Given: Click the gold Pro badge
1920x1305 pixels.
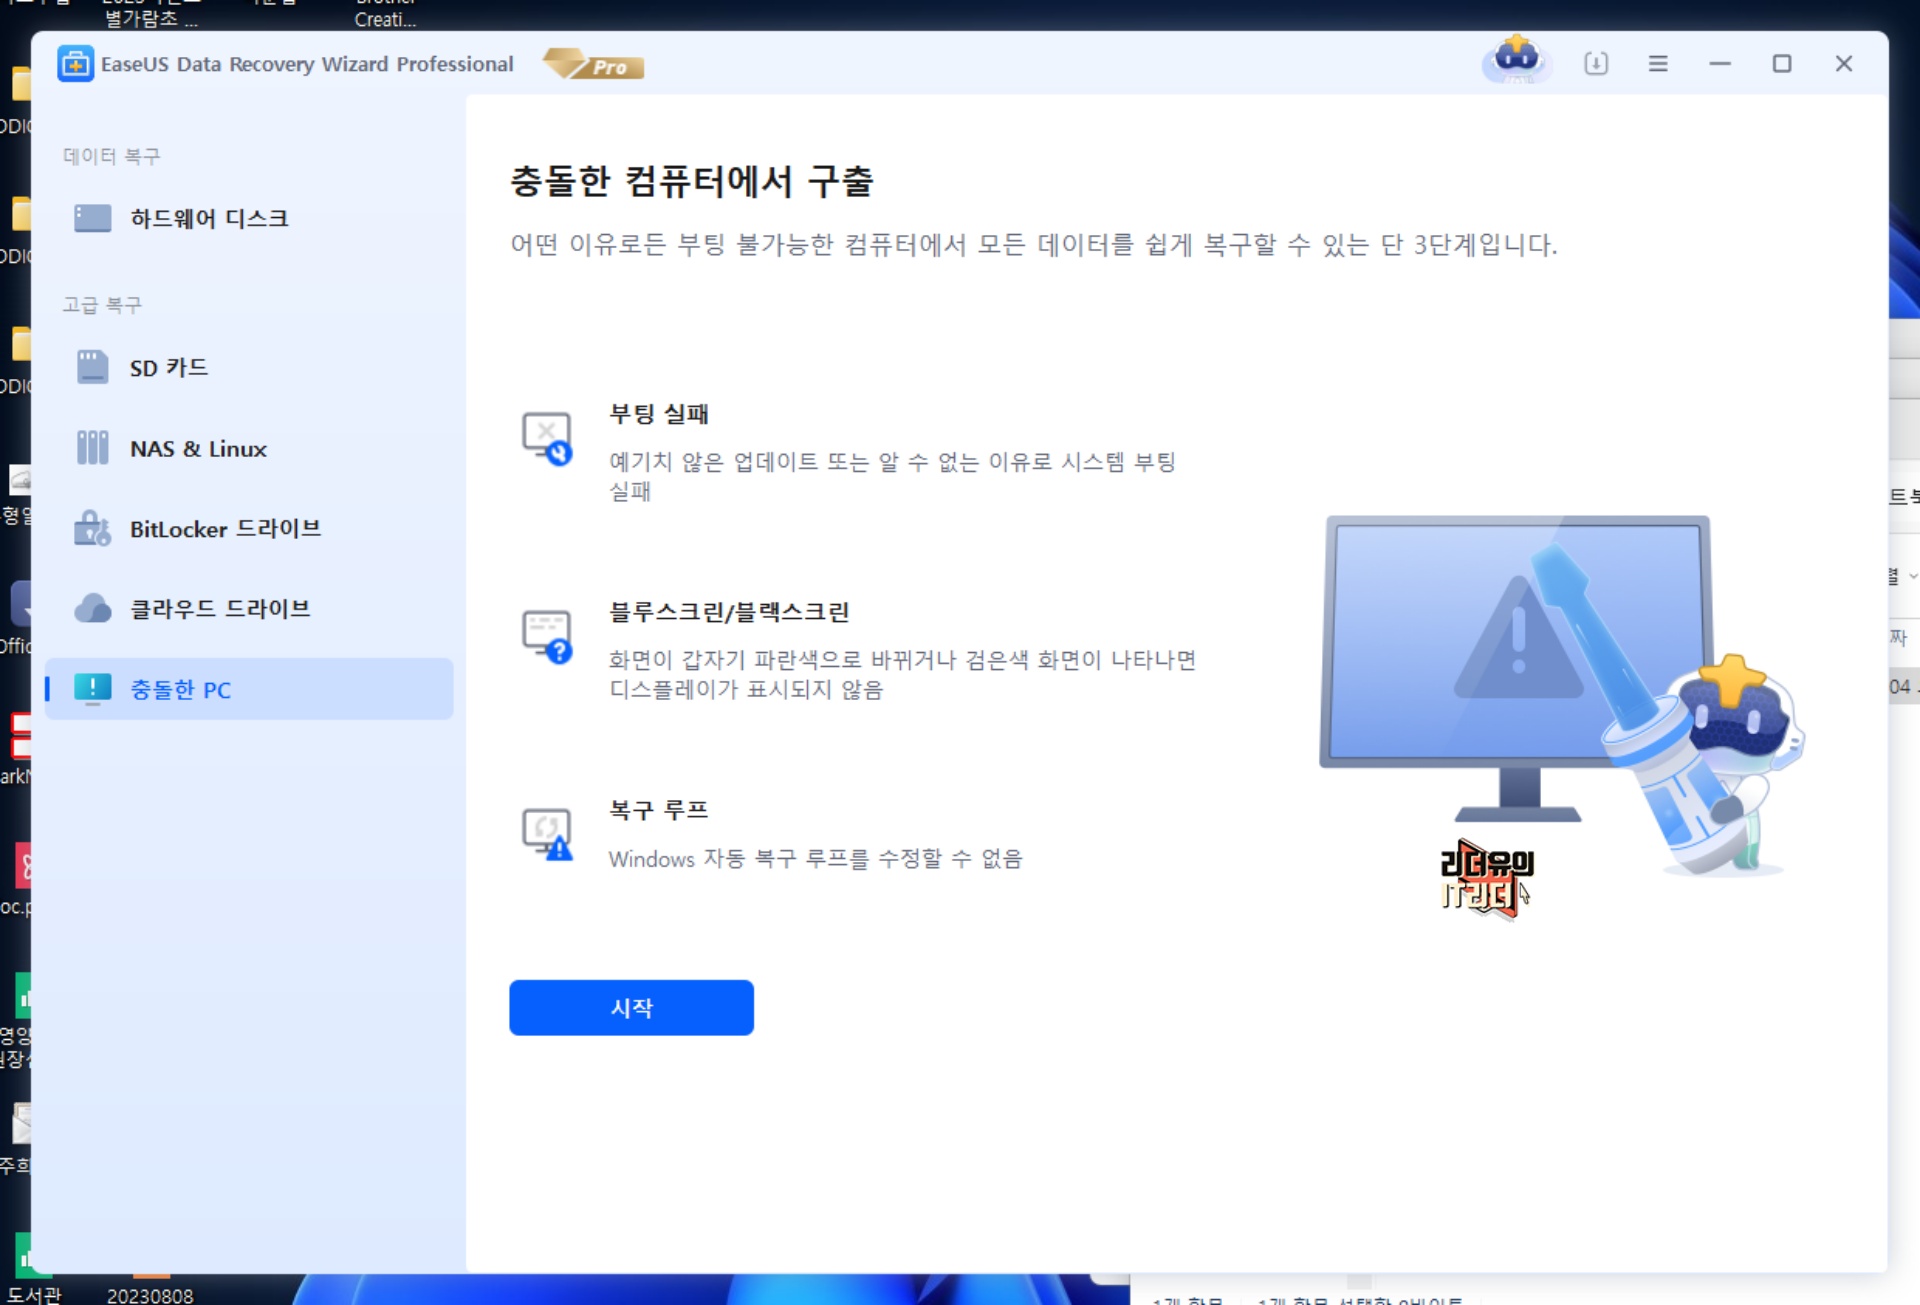Looking at the screenshot, I should (594, 65).
